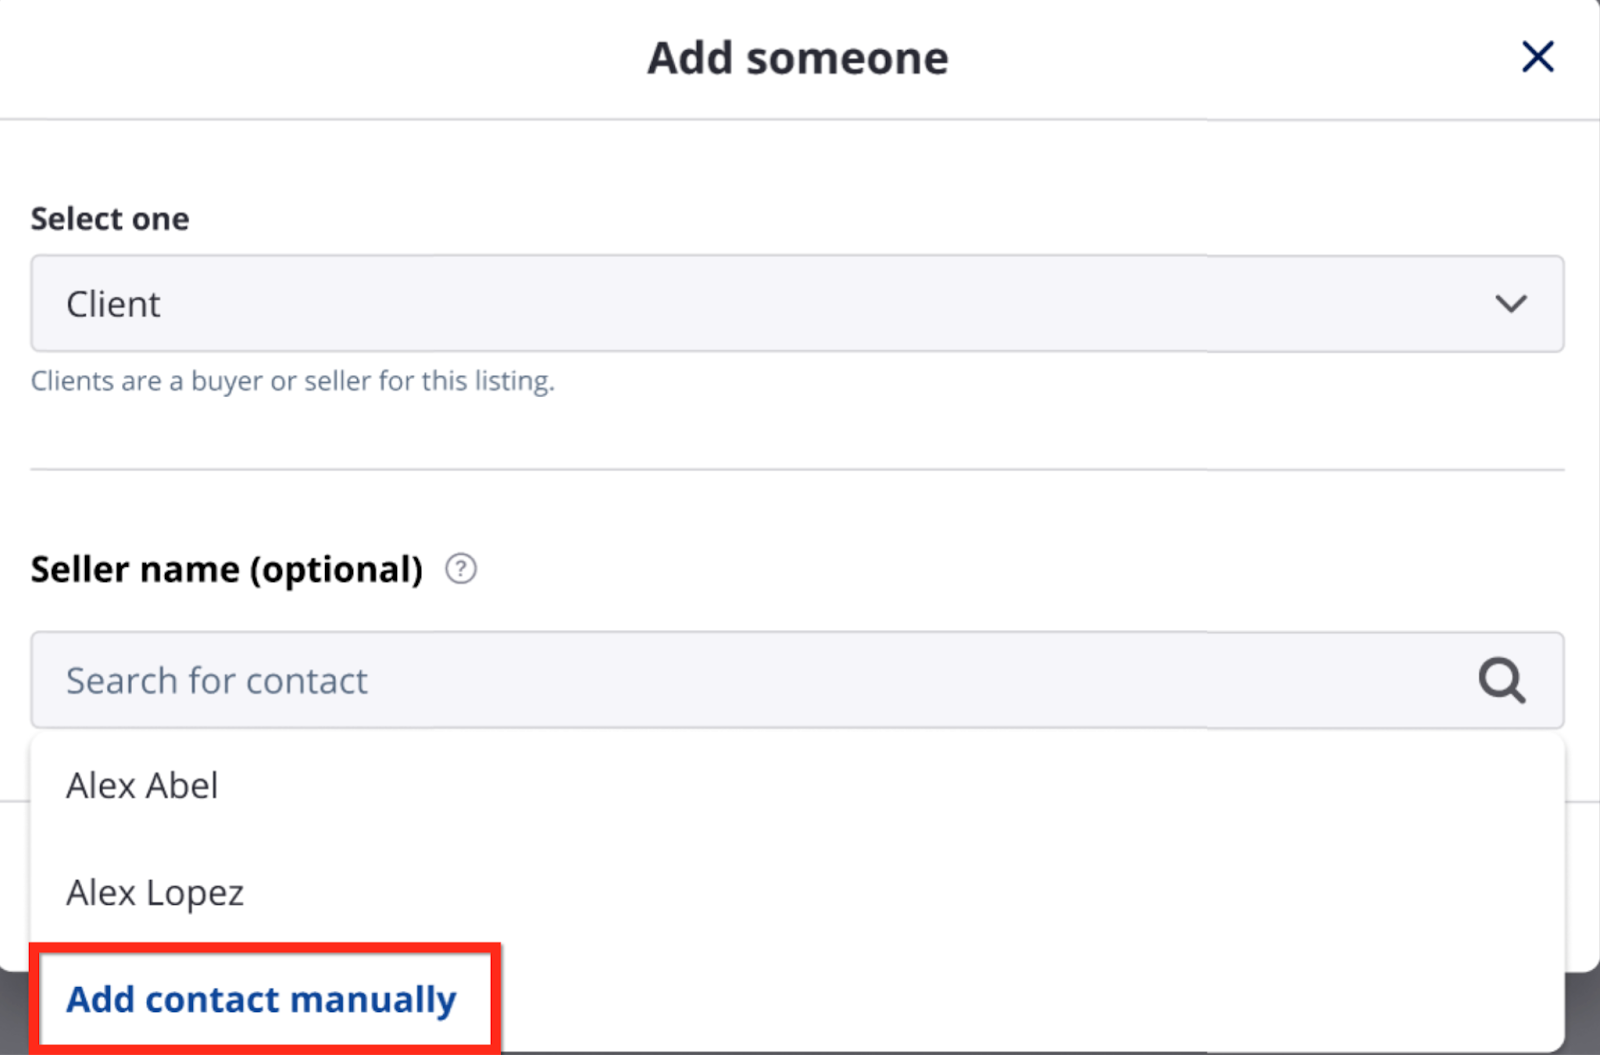The width and height of the screenshot is (1600, 1055).
Task: Click the "Select one" field label
Action: tap(110, 219)
